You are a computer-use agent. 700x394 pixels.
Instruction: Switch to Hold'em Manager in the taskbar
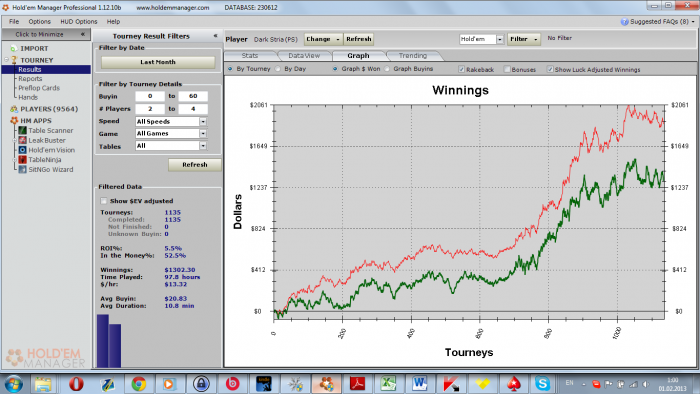point(326,384)
